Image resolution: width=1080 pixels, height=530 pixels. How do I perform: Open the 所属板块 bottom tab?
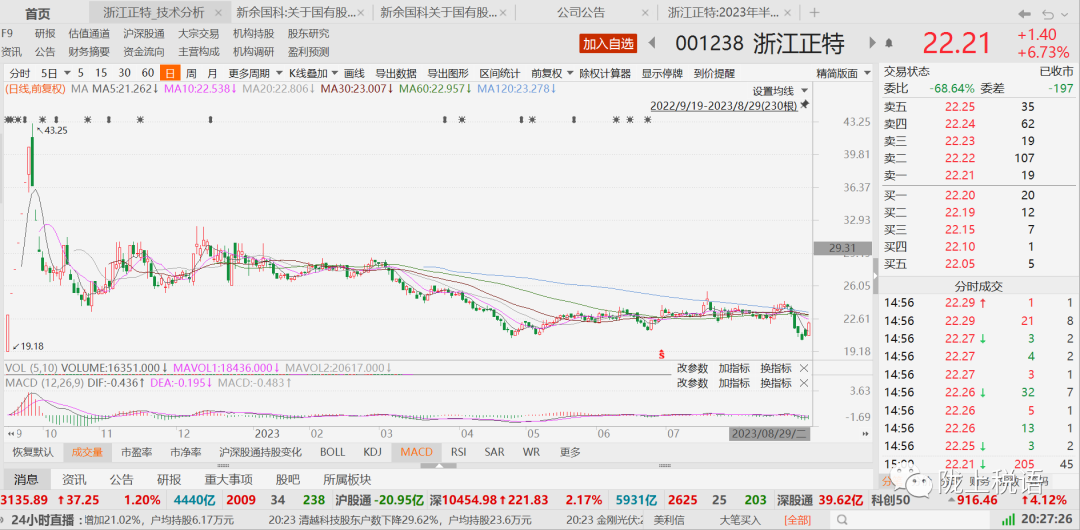click(x=348, y=480)
